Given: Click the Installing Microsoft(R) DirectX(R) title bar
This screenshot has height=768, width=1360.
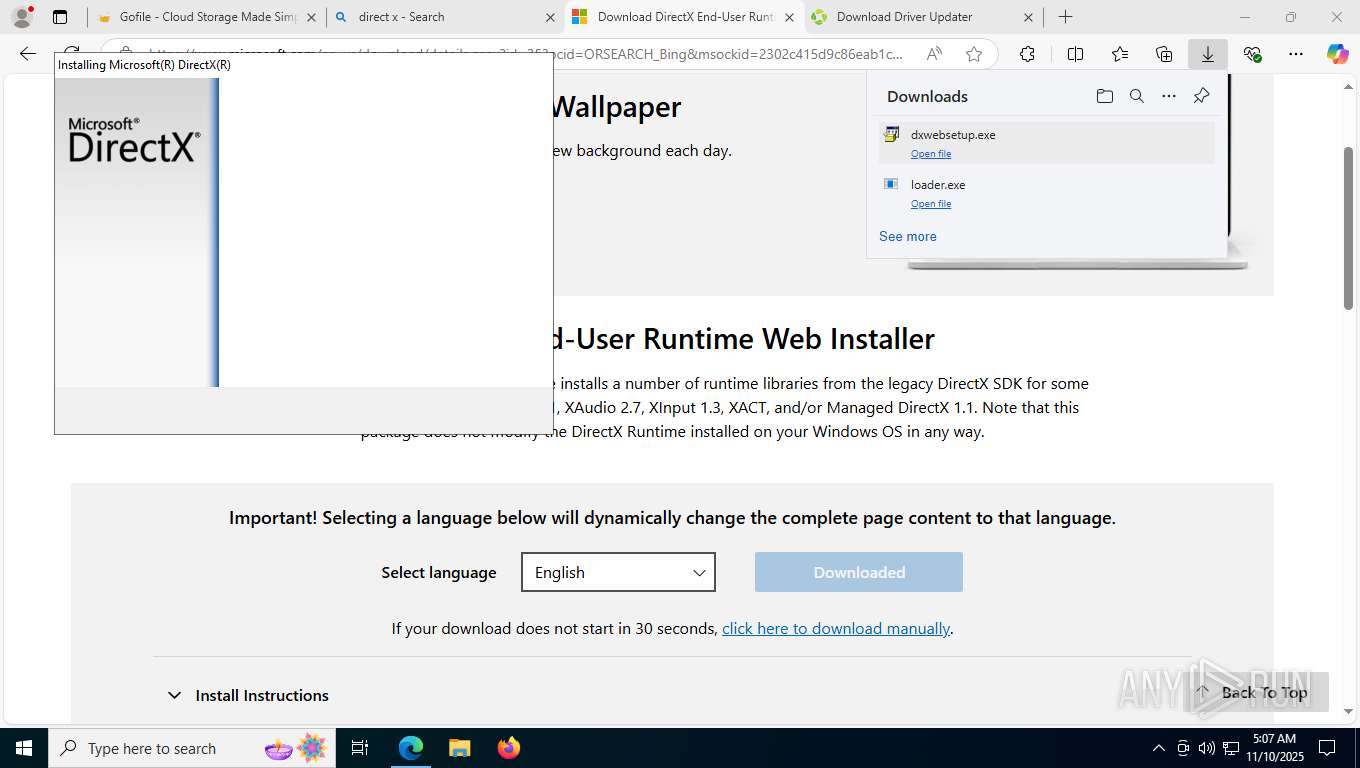Looking at the screenshot, I should click(304, 65).
